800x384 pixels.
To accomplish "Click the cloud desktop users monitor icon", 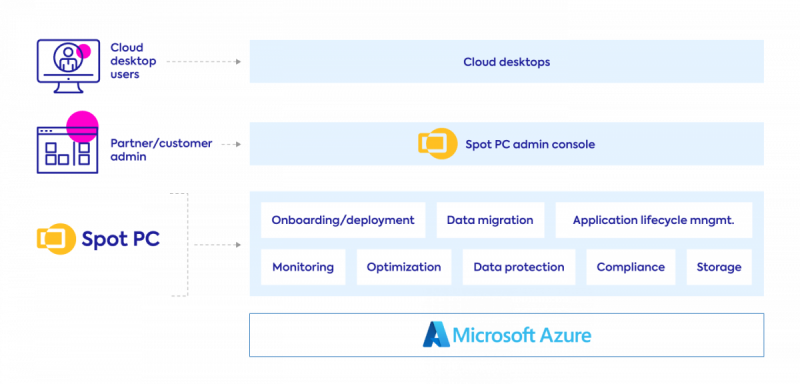I will tap(68, 66).
